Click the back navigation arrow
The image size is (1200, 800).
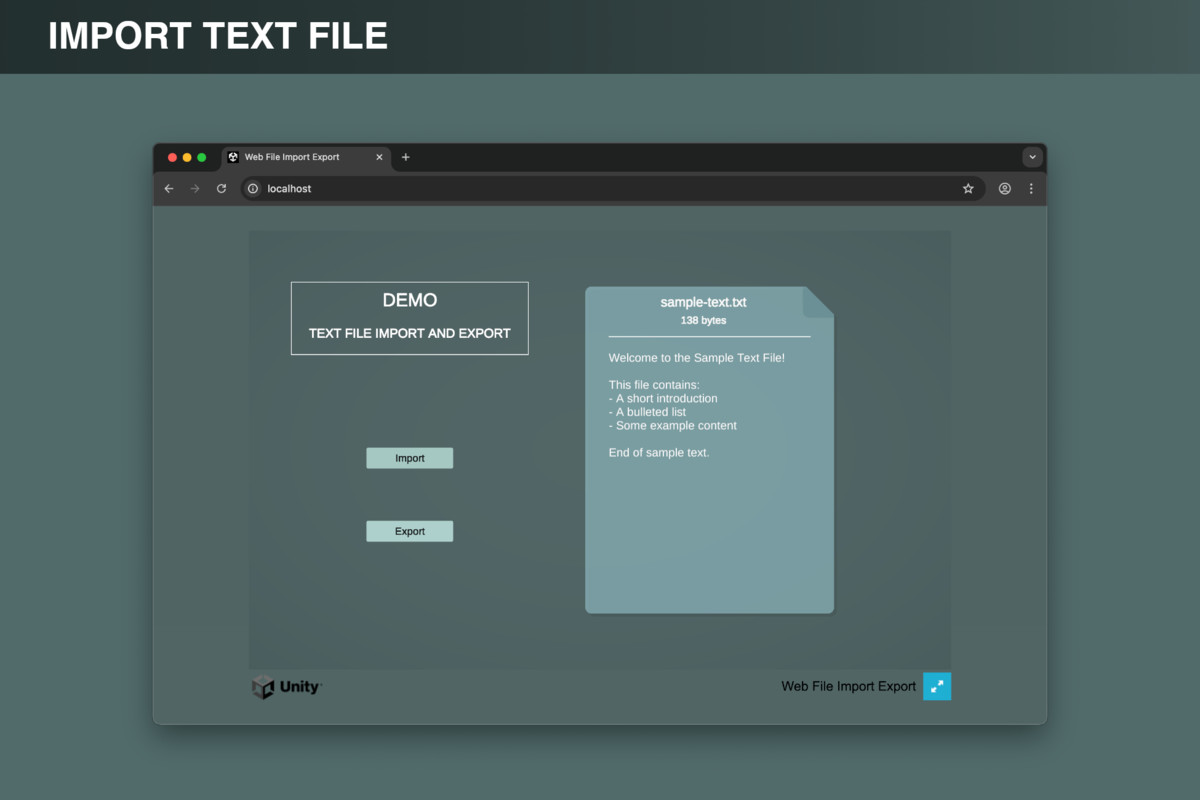click(x=169, y=188)
